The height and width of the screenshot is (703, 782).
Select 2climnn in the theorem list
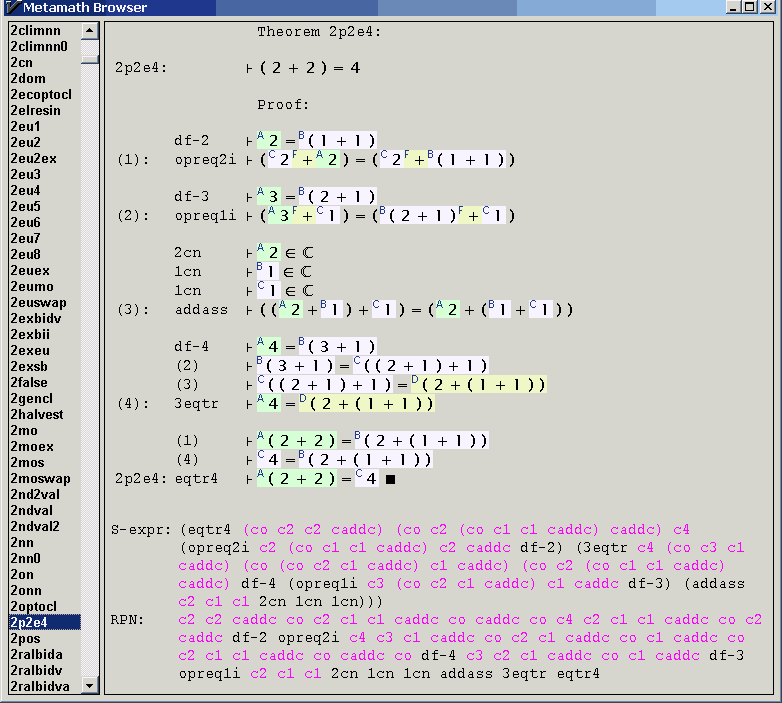[x=35, y=31]
